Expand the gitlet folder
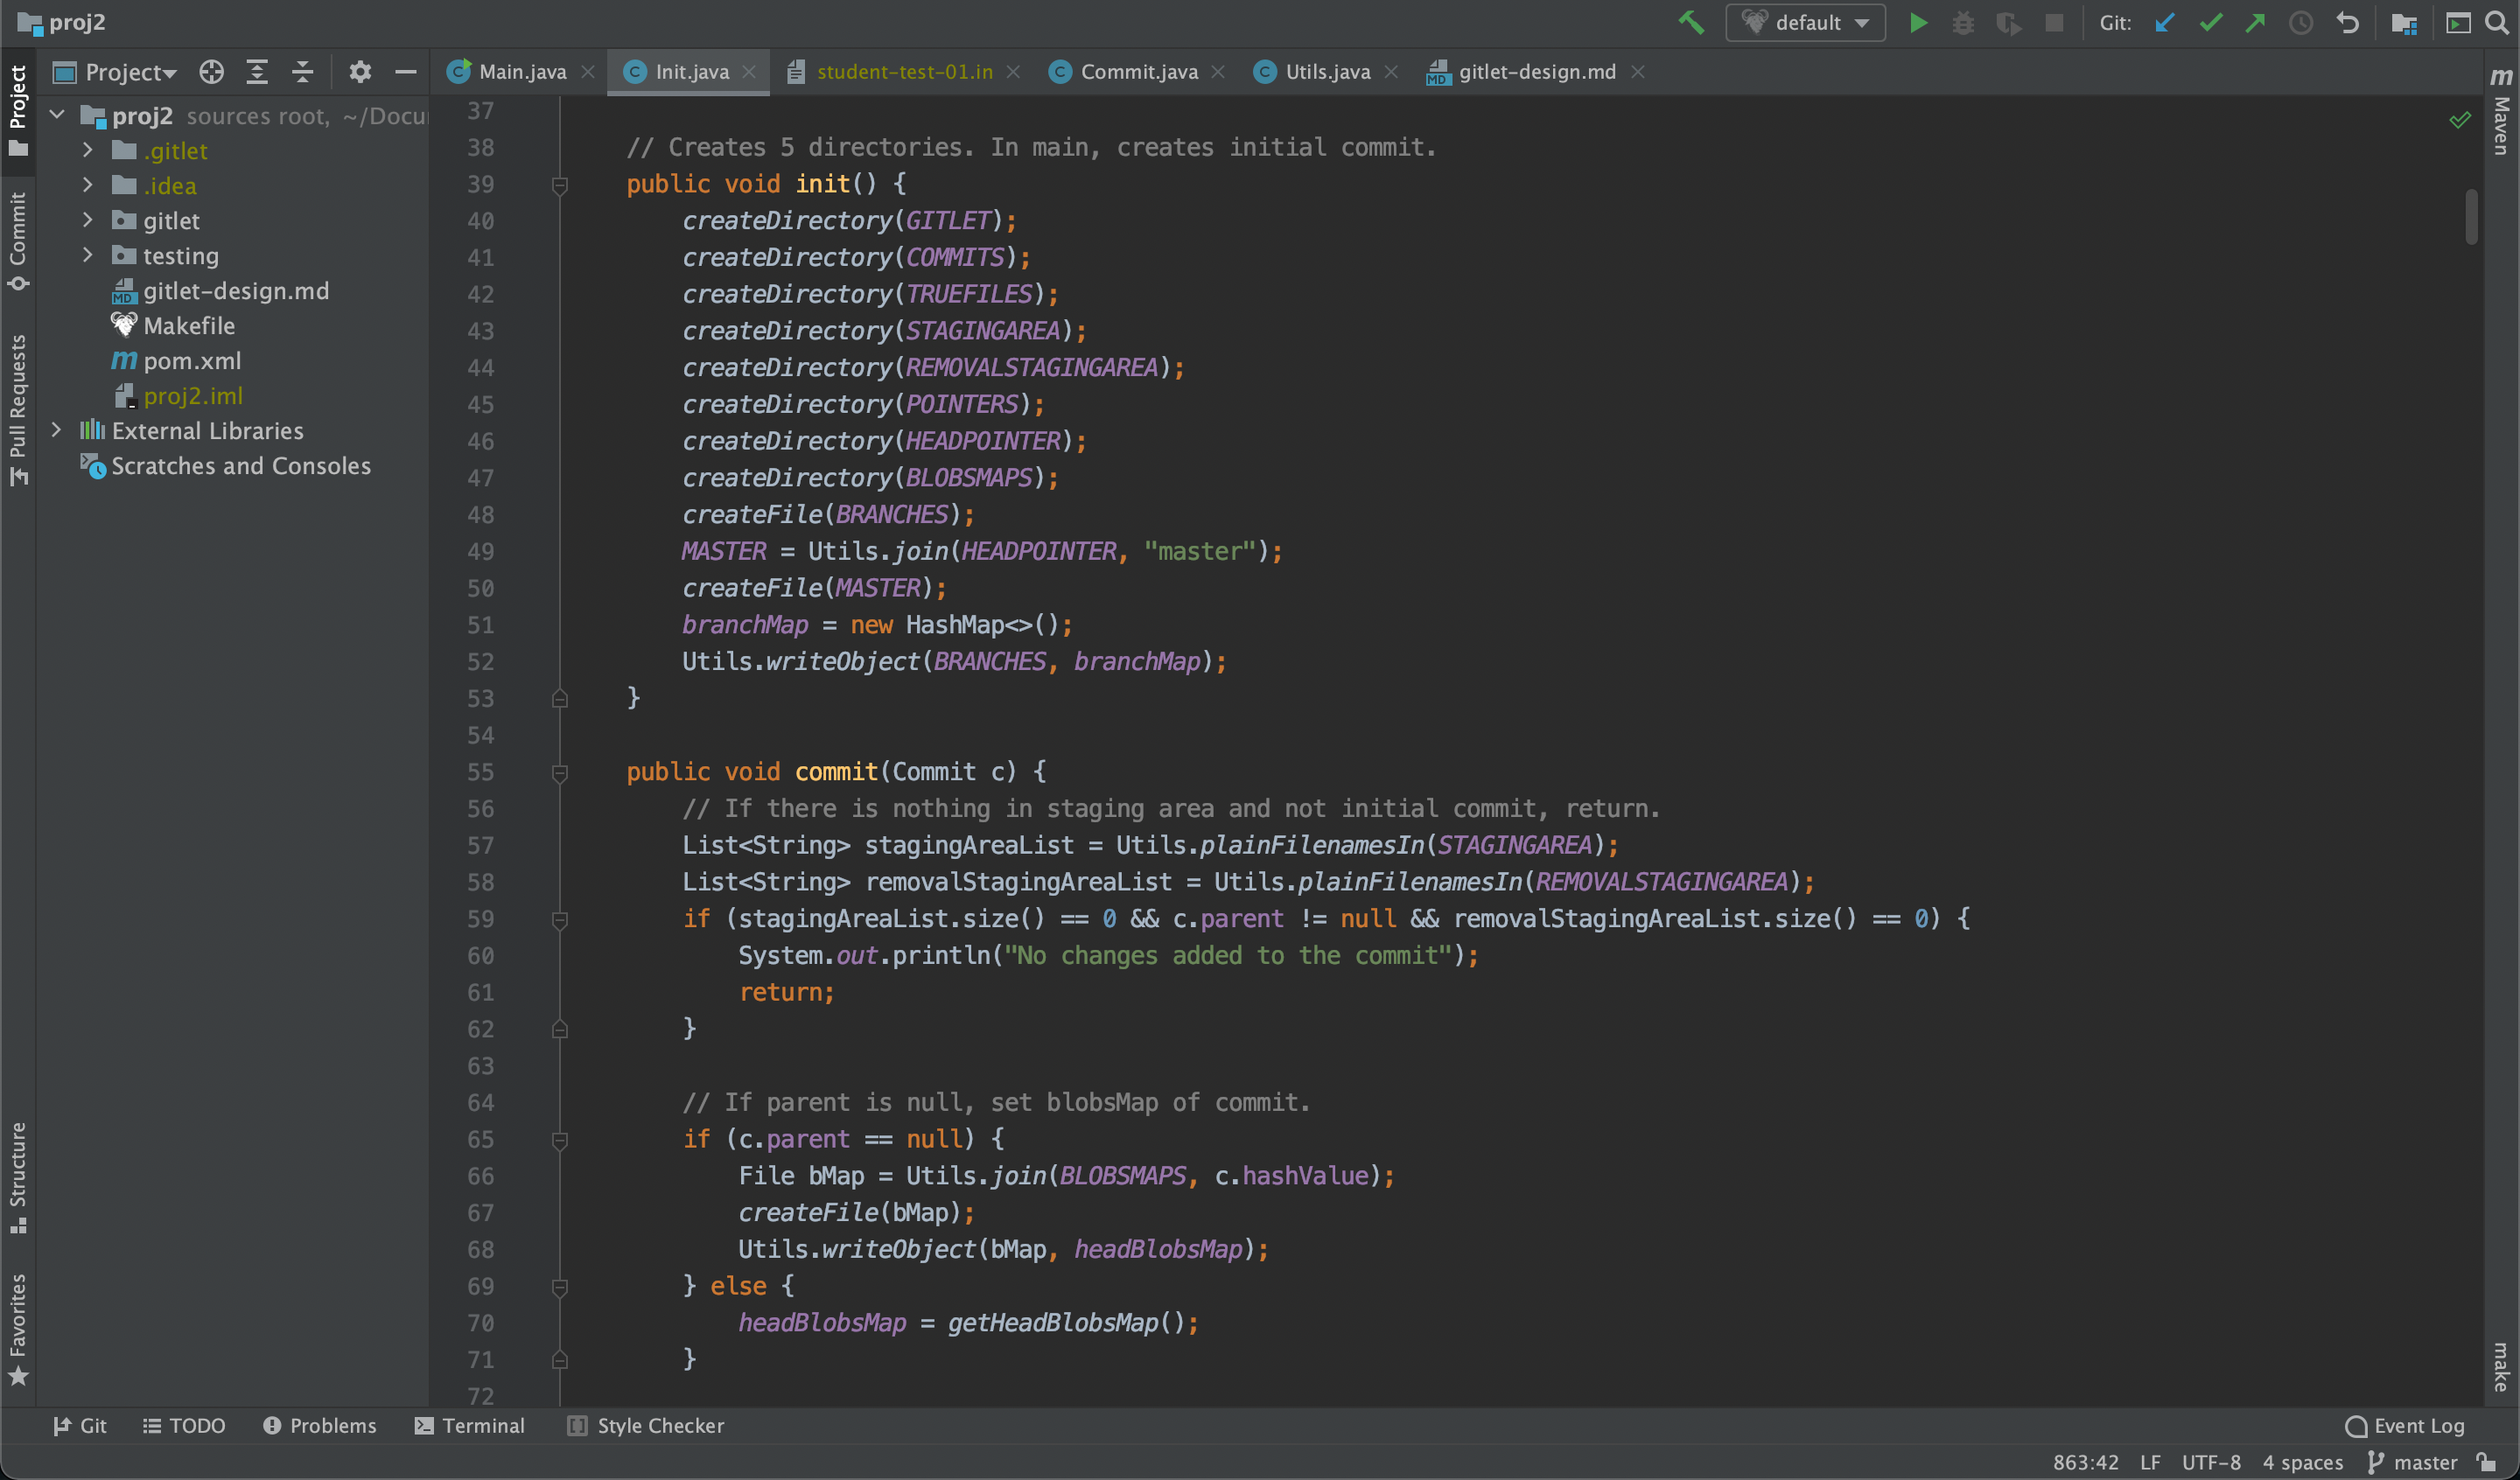 tap(88, 220)
